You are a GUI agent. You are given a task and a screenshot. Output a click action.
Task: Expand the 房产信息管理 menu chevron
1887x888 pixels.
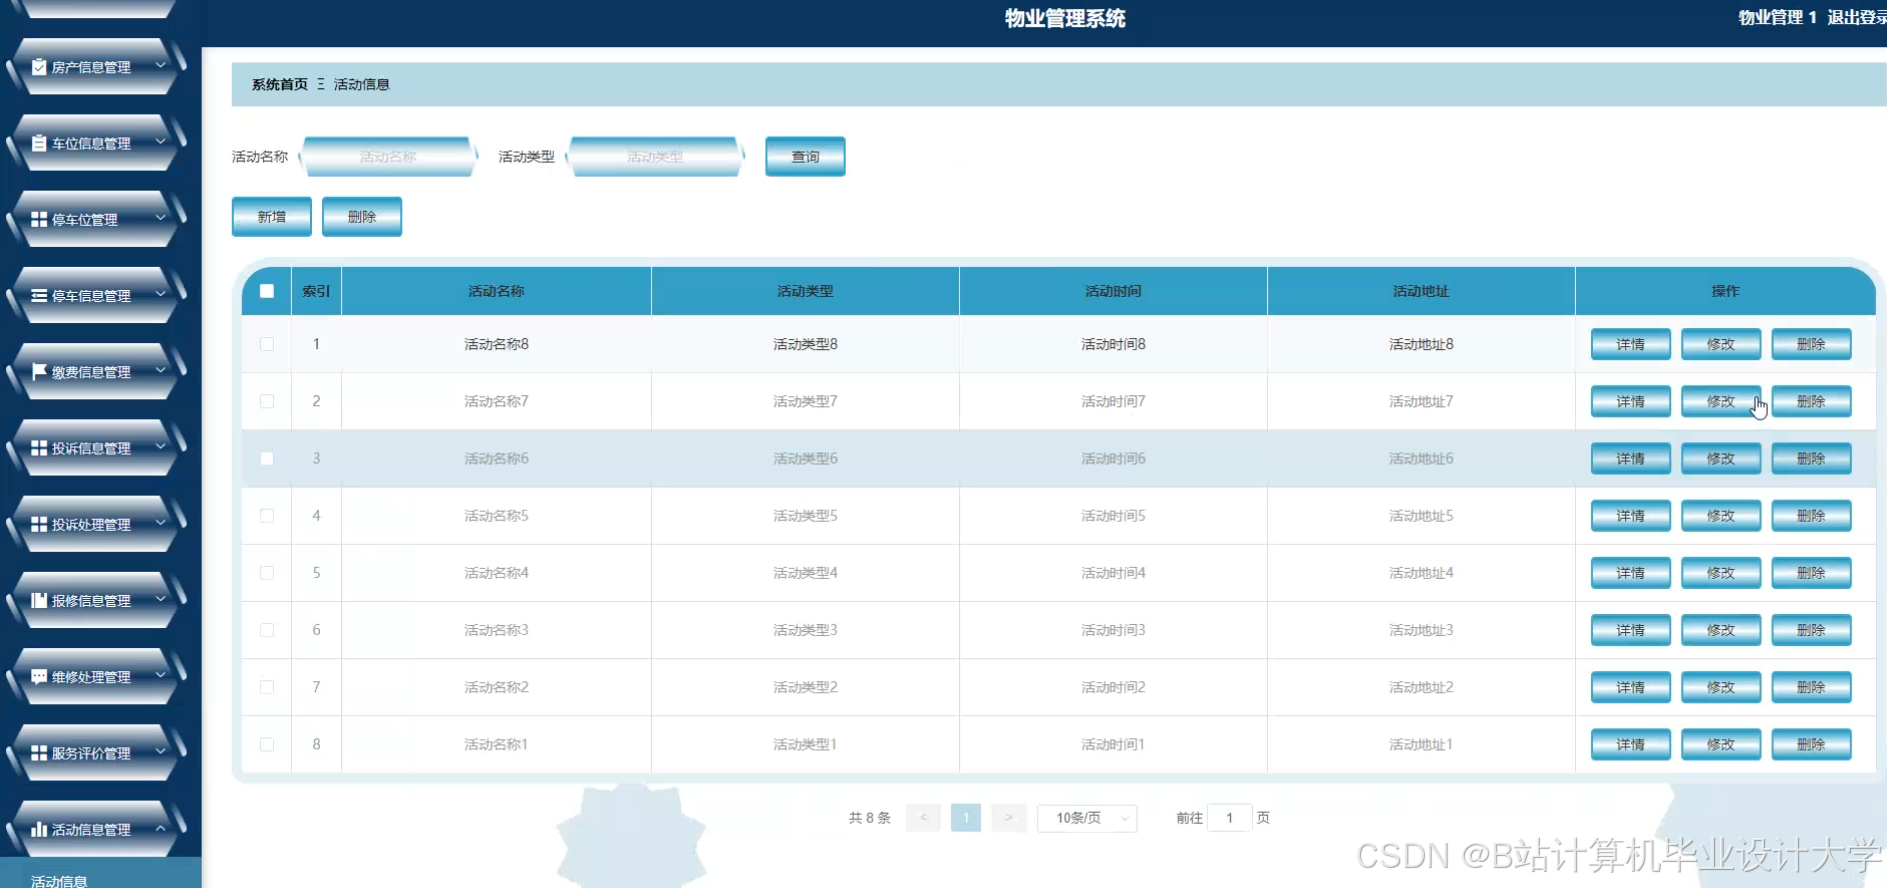[x=160, y=66]
